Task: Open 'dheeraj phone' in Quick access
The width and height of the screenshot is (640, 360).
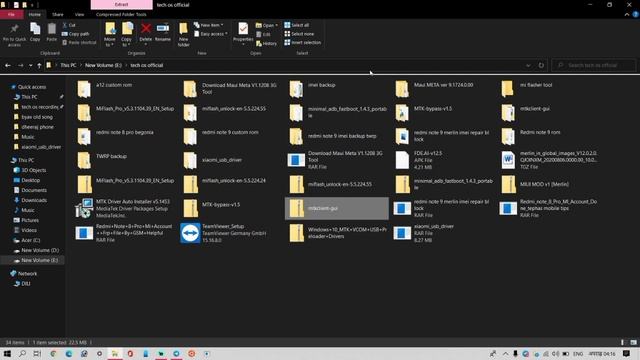Action: click(x=37, y=127)
